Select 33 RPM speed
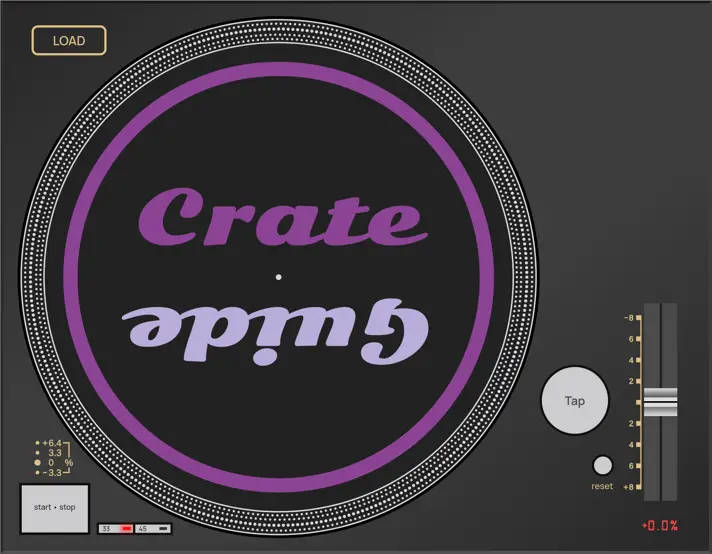 point(116,529)
